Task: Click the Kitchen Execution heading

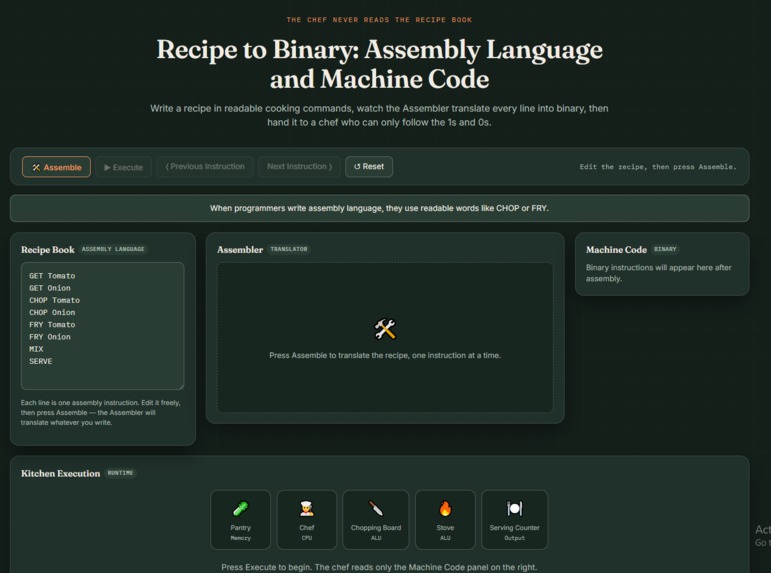Action: point(60,473)
